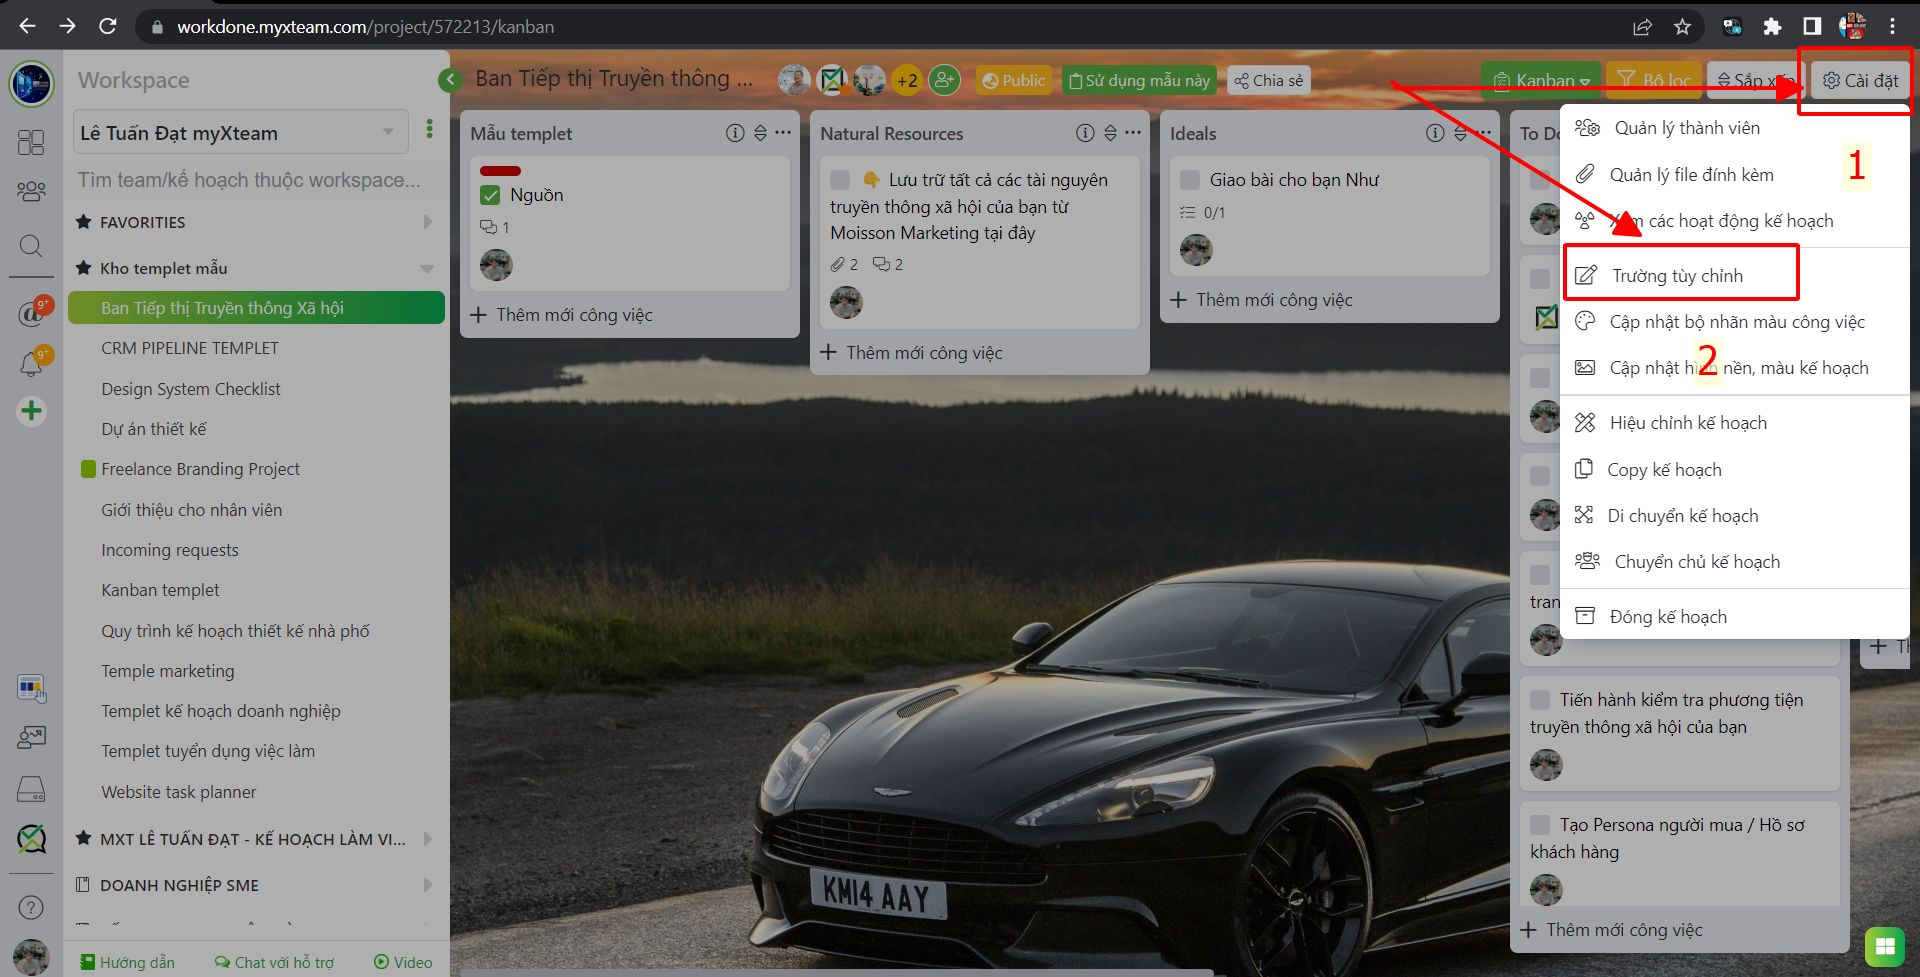This screenshot has height=977, width=1920.
Task: Click the red label on the Nguồn card
Action: pos(500,171)
